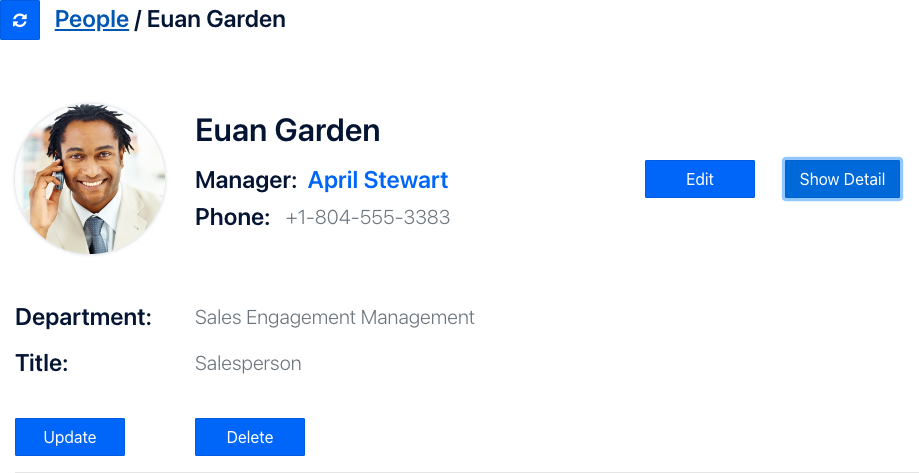Click the phone number +1-804-555-3383
The width and height of the screenshot is (919, 473).
[367, 217]
